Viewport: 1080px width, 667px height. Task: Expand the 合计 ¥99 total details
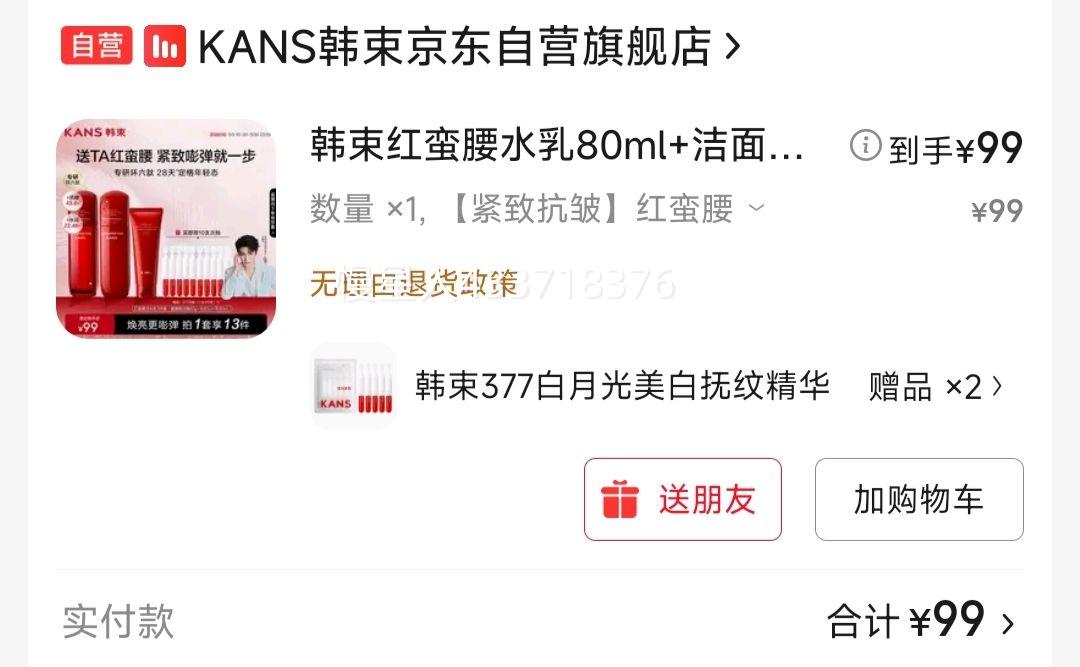coord(921,620)
